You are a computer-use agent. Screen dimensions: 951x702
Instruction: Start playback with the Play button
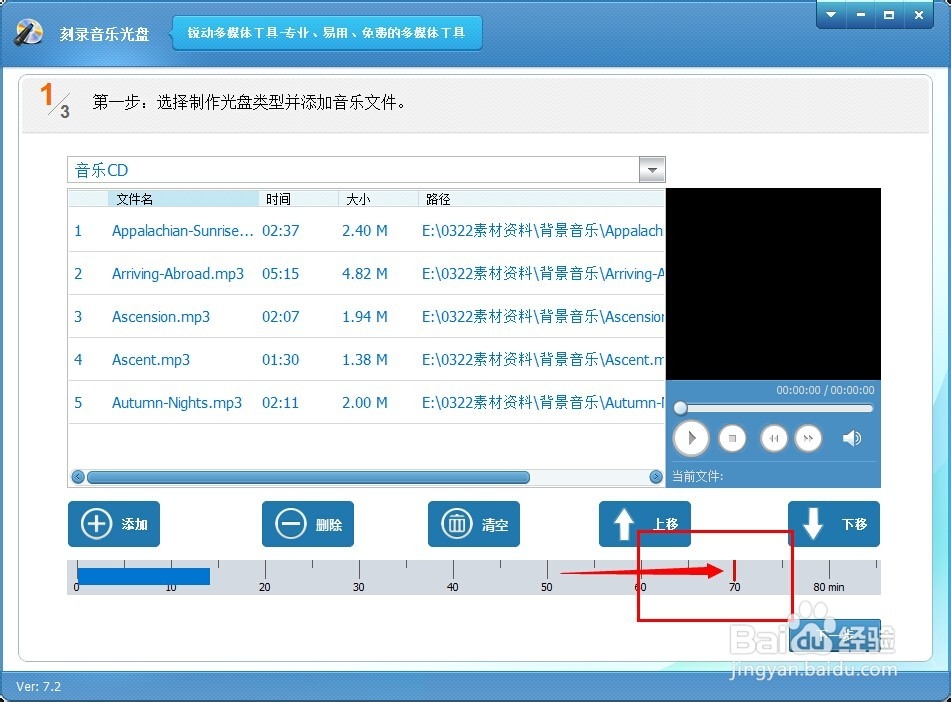(691, 437)
